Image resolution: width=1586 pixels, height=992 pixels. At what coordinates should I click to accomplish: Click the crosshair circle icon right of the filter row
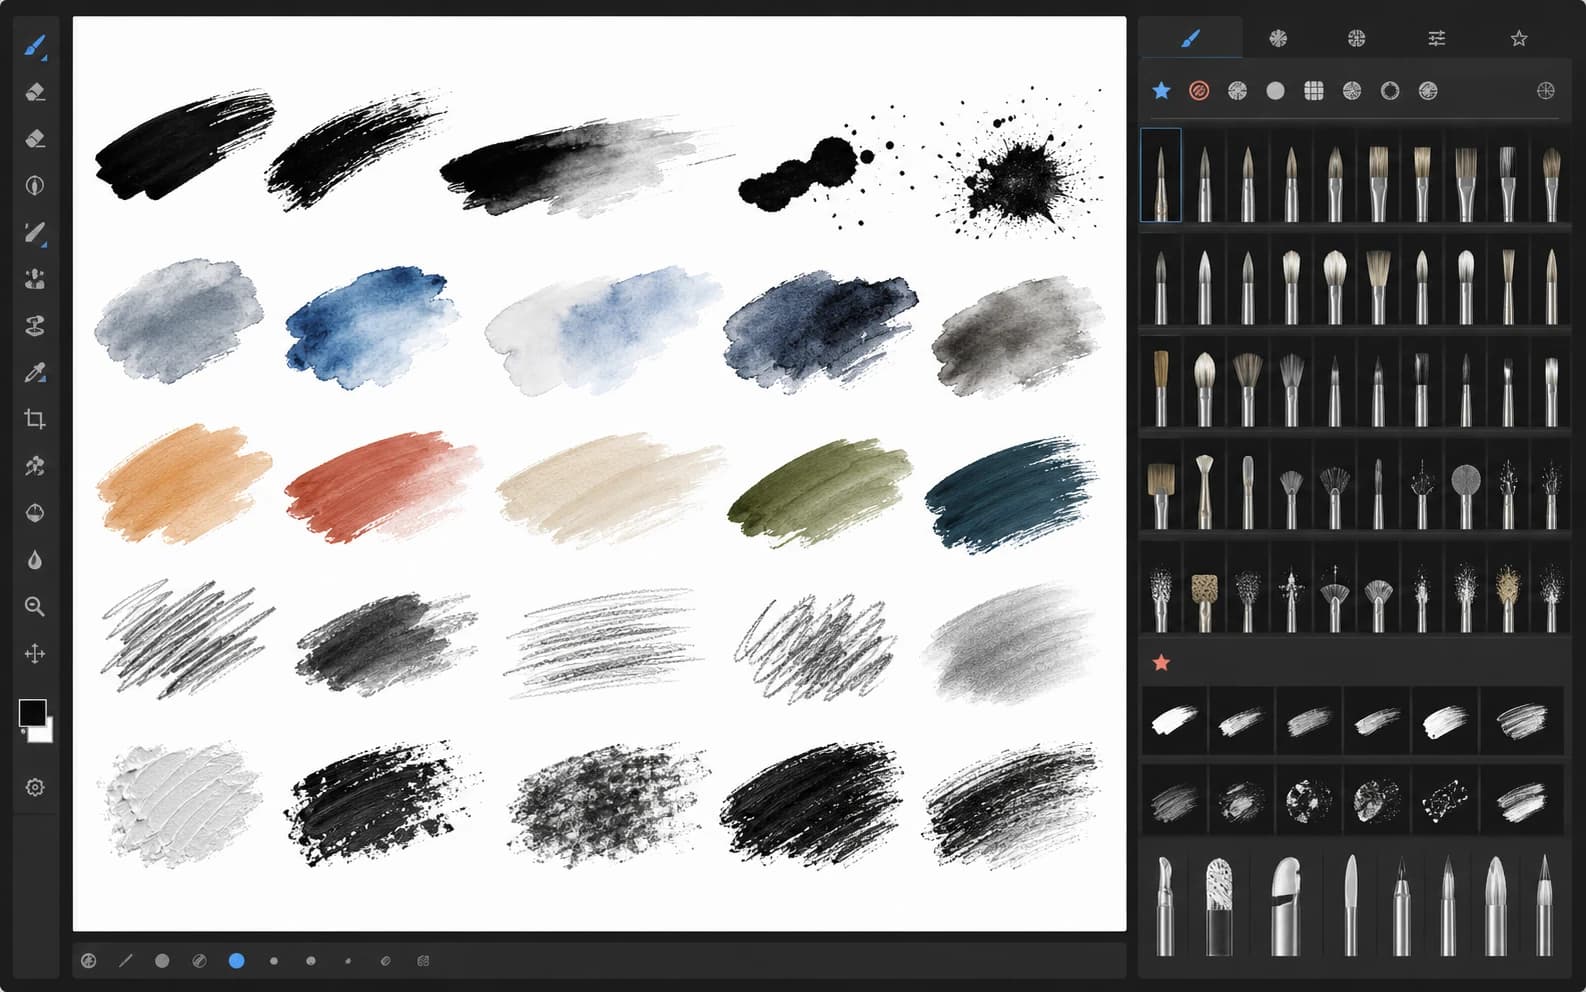point(1546,91)
